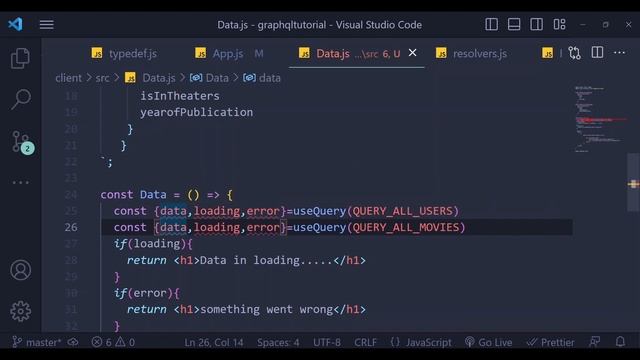Toggle the secondary side bar layout icon
This screenshot has height=360, width=640.
click(536, 24)
